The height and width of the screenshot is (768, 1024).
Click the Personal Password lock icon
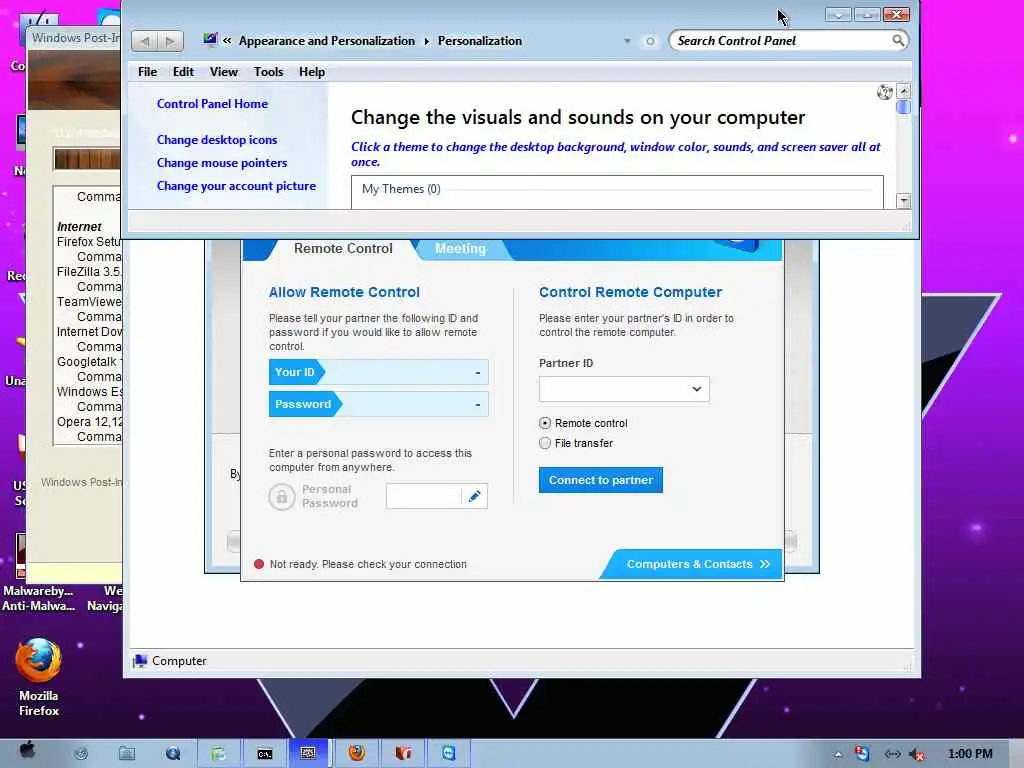pos(281,497)
